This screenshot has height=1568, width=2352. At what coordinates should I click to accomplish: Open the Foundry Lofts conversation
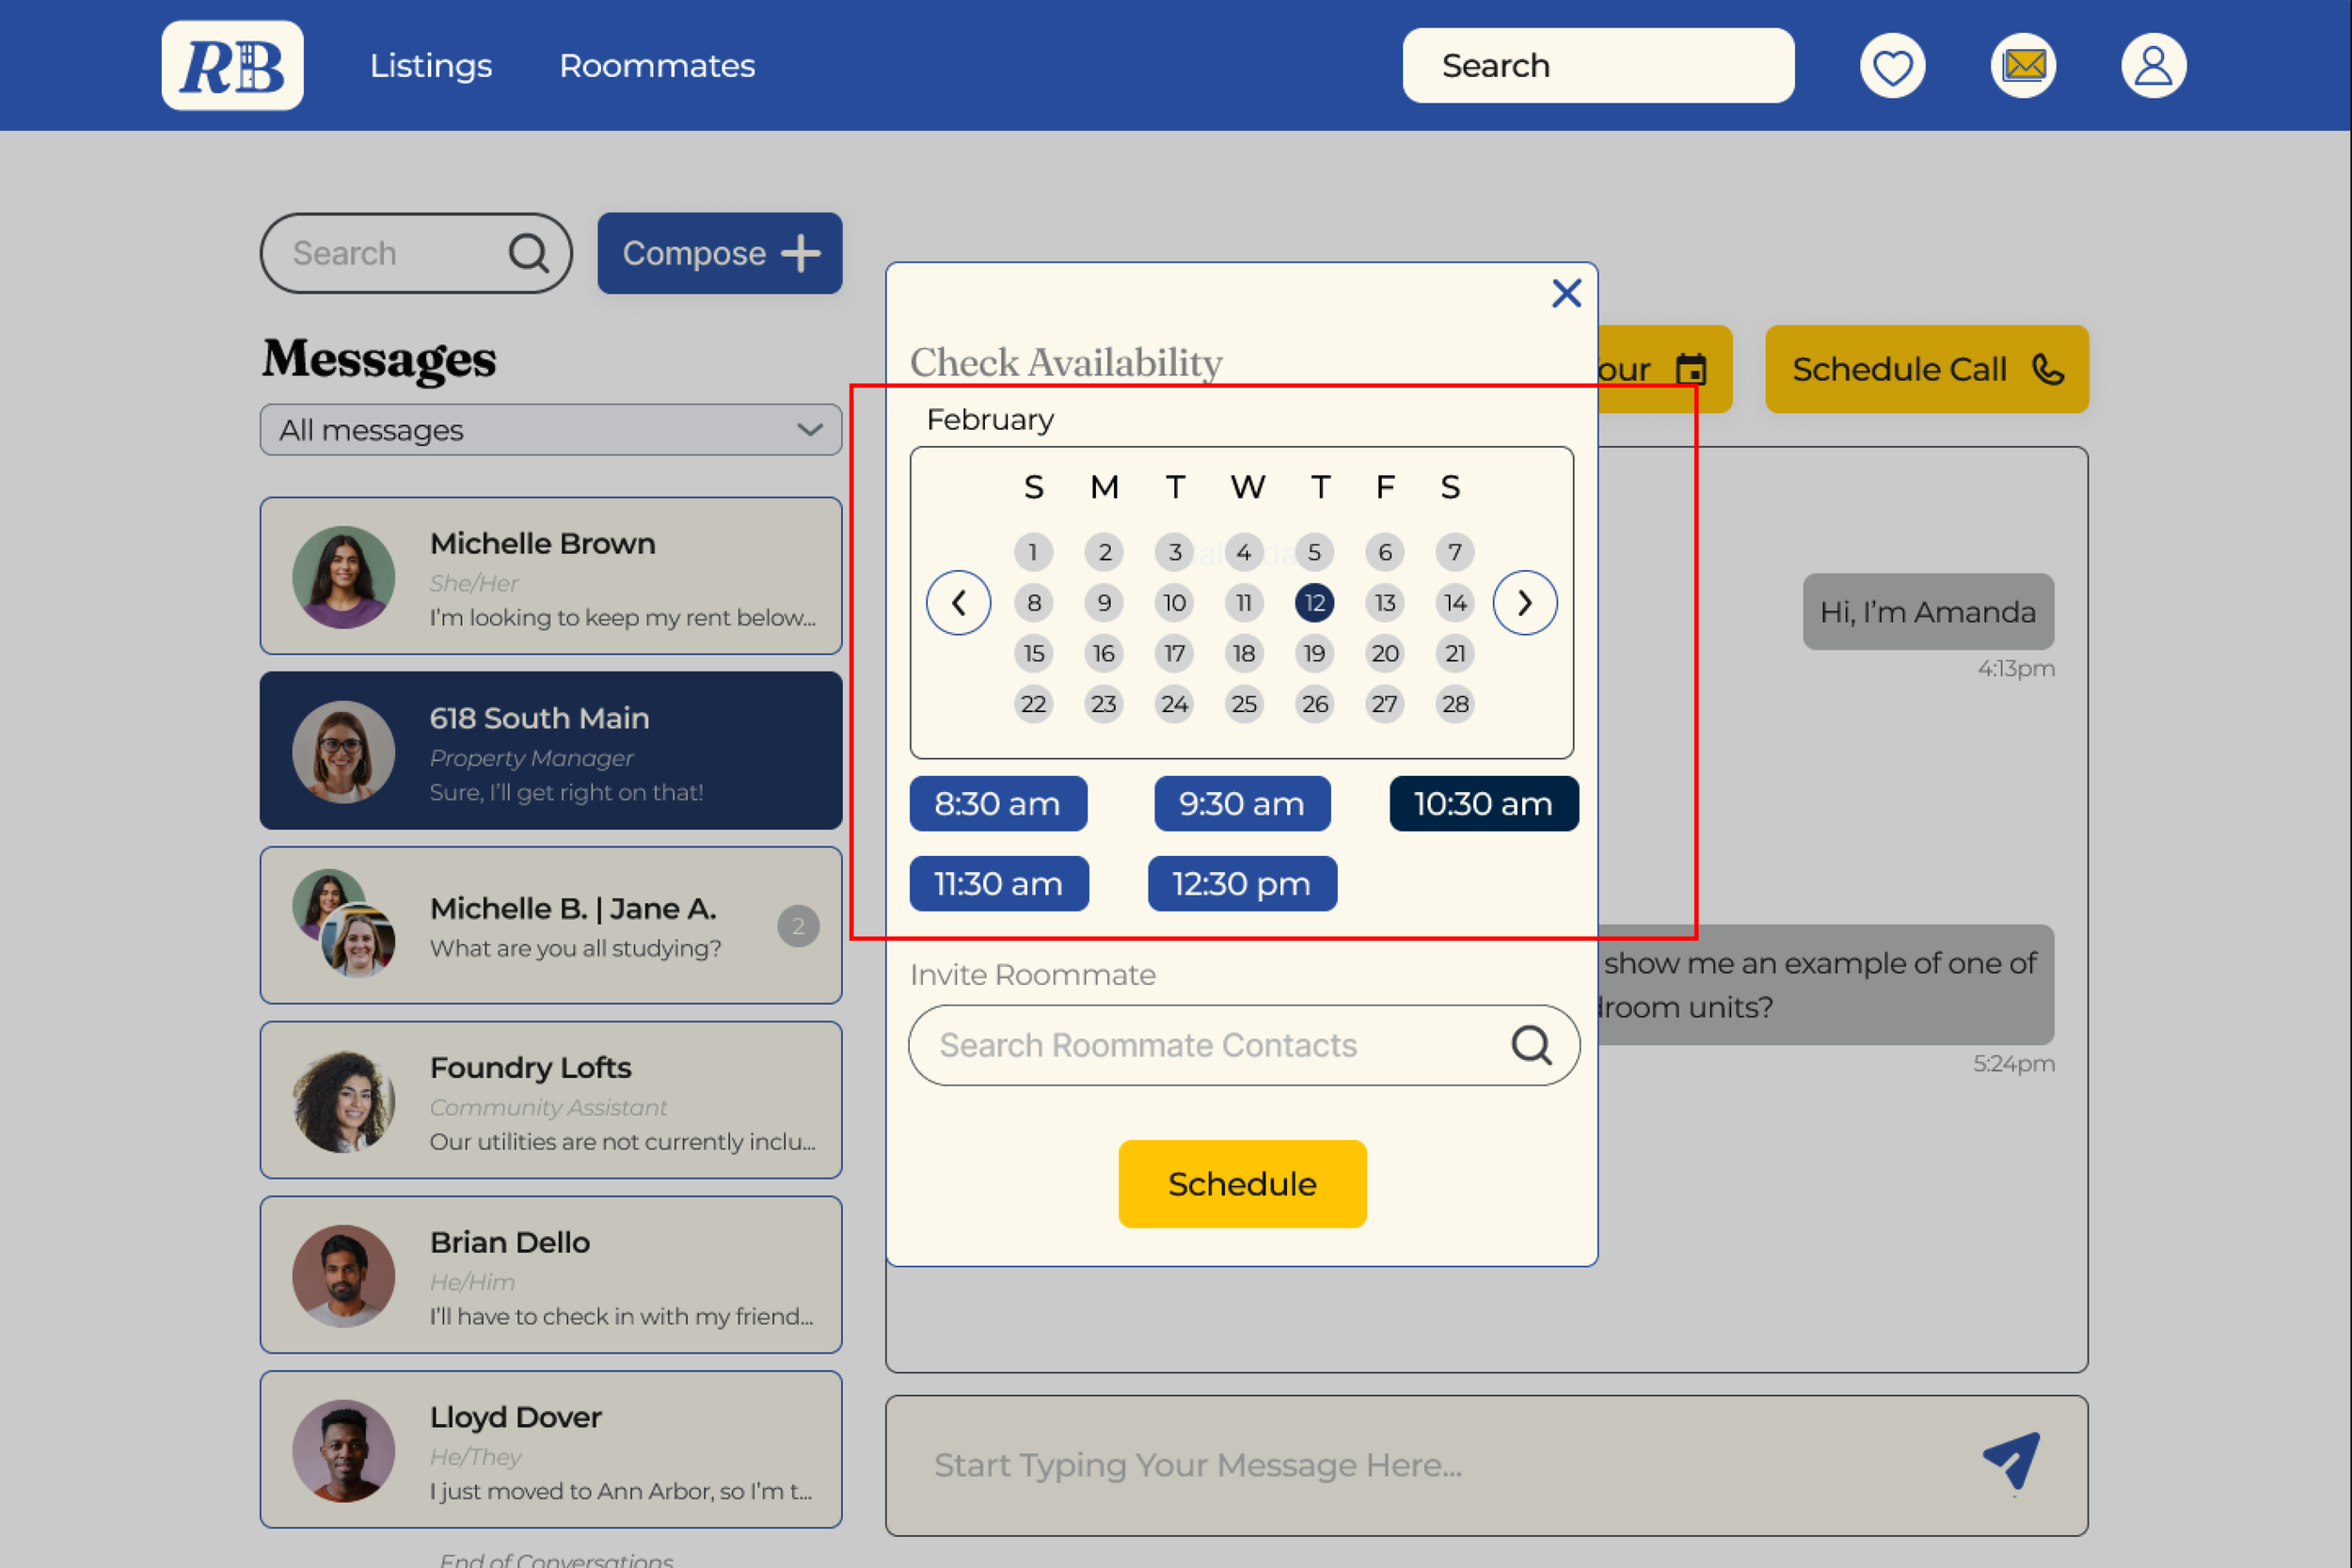pos(550,1100)
